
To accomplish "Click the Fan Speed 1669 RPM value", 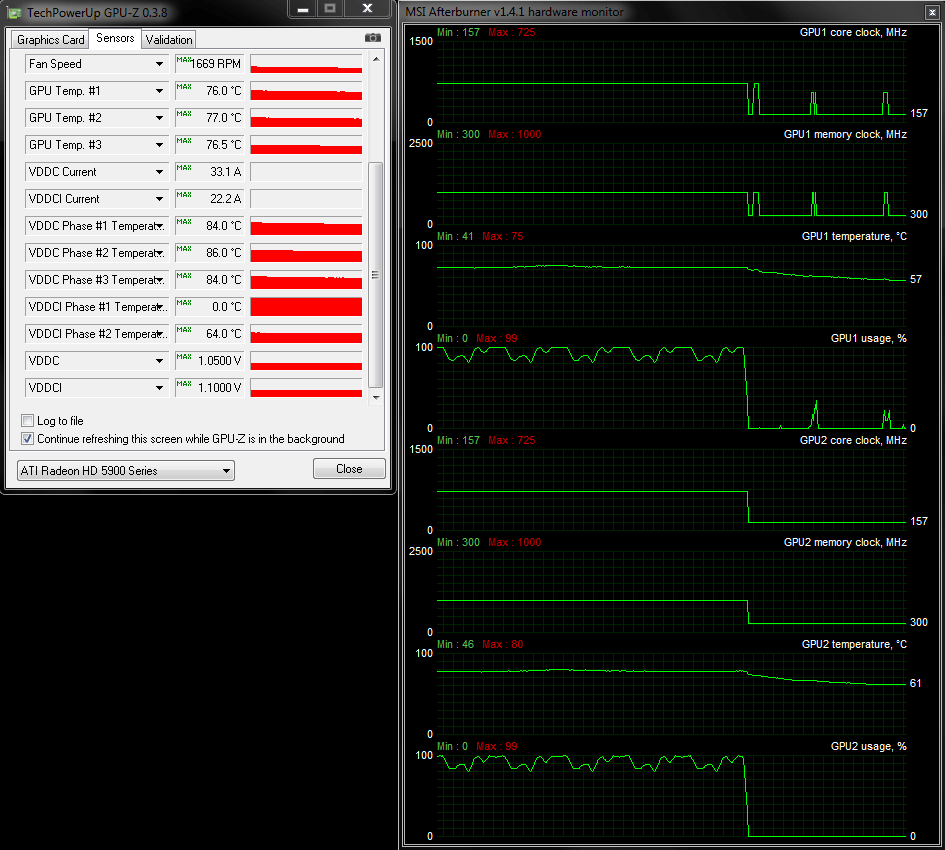I will (x=210, y=64).
